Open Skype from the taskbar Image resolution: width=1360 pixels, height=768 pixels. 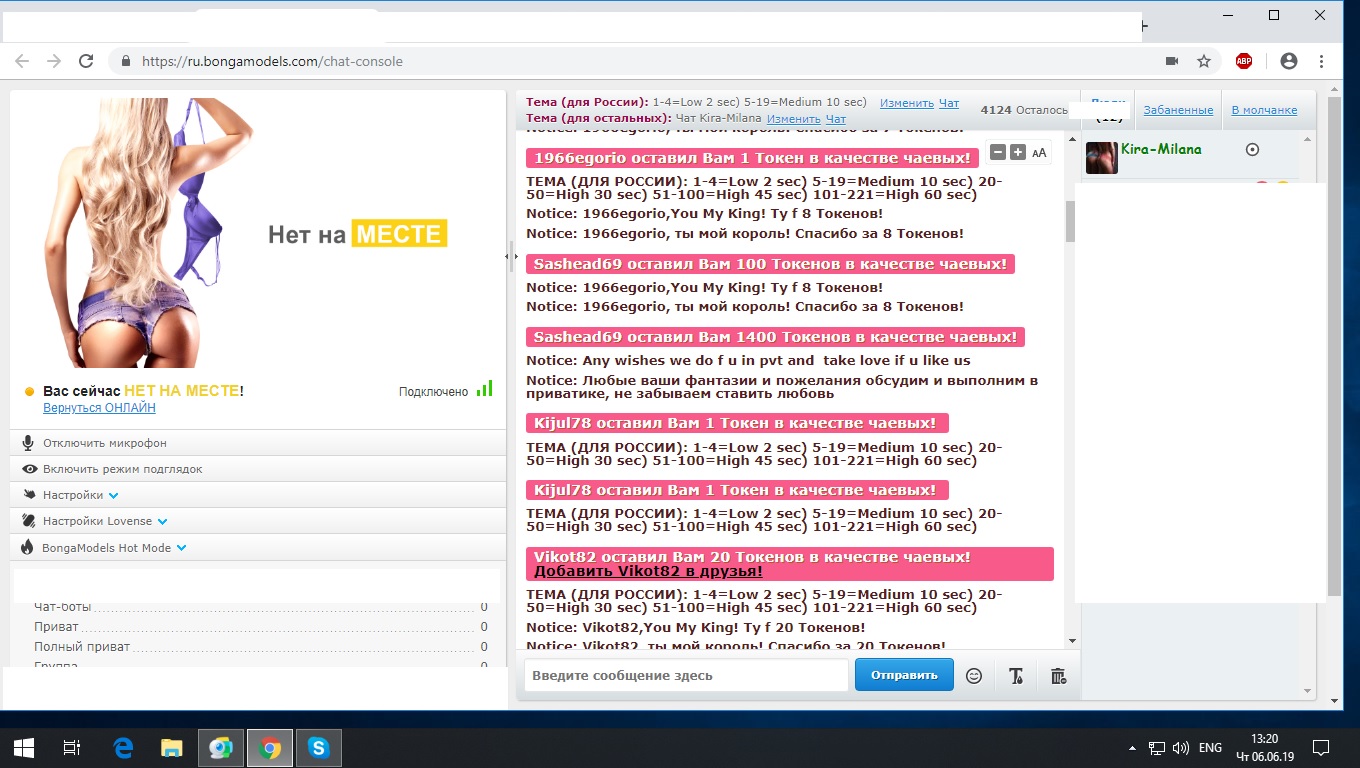(x=318, y=748)
